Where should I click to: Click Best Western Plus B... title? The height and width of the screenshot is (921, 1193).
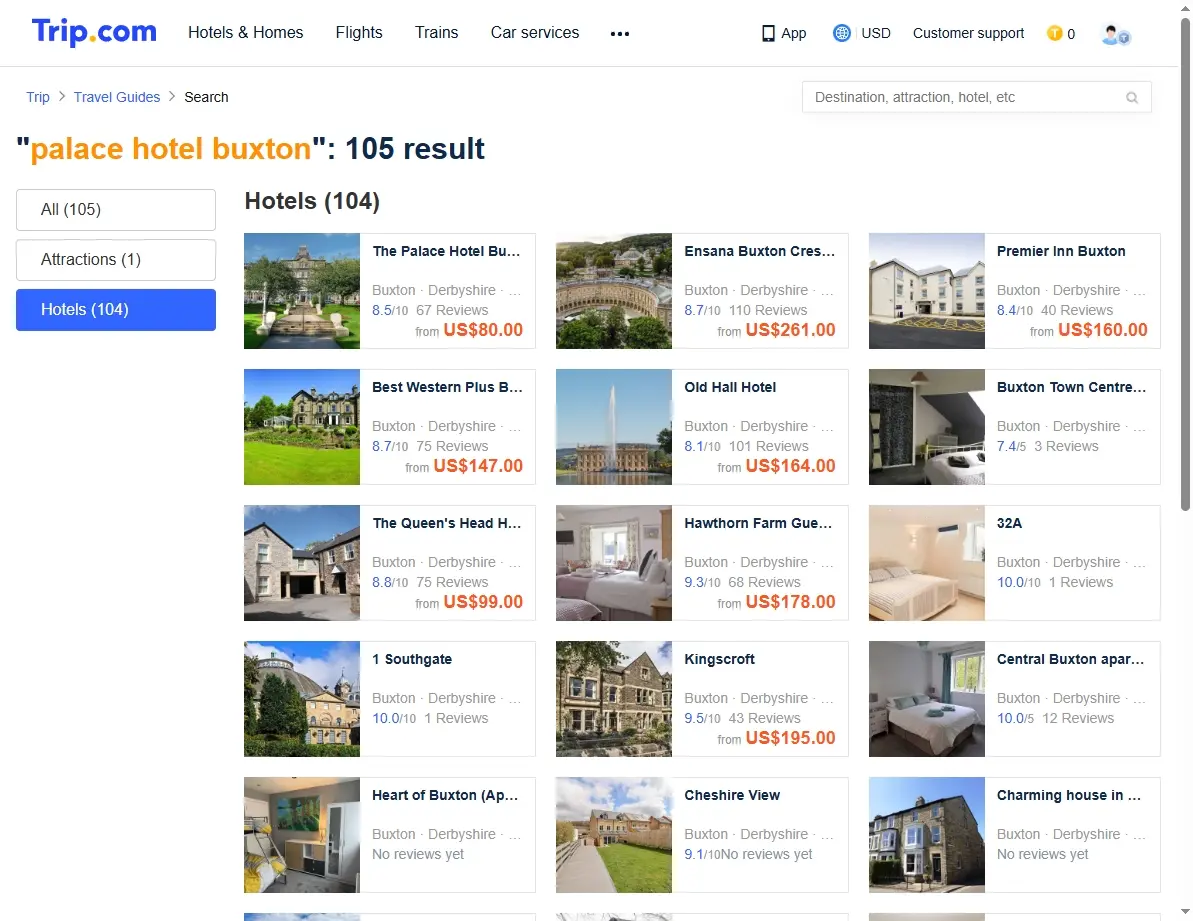(447, 387)
